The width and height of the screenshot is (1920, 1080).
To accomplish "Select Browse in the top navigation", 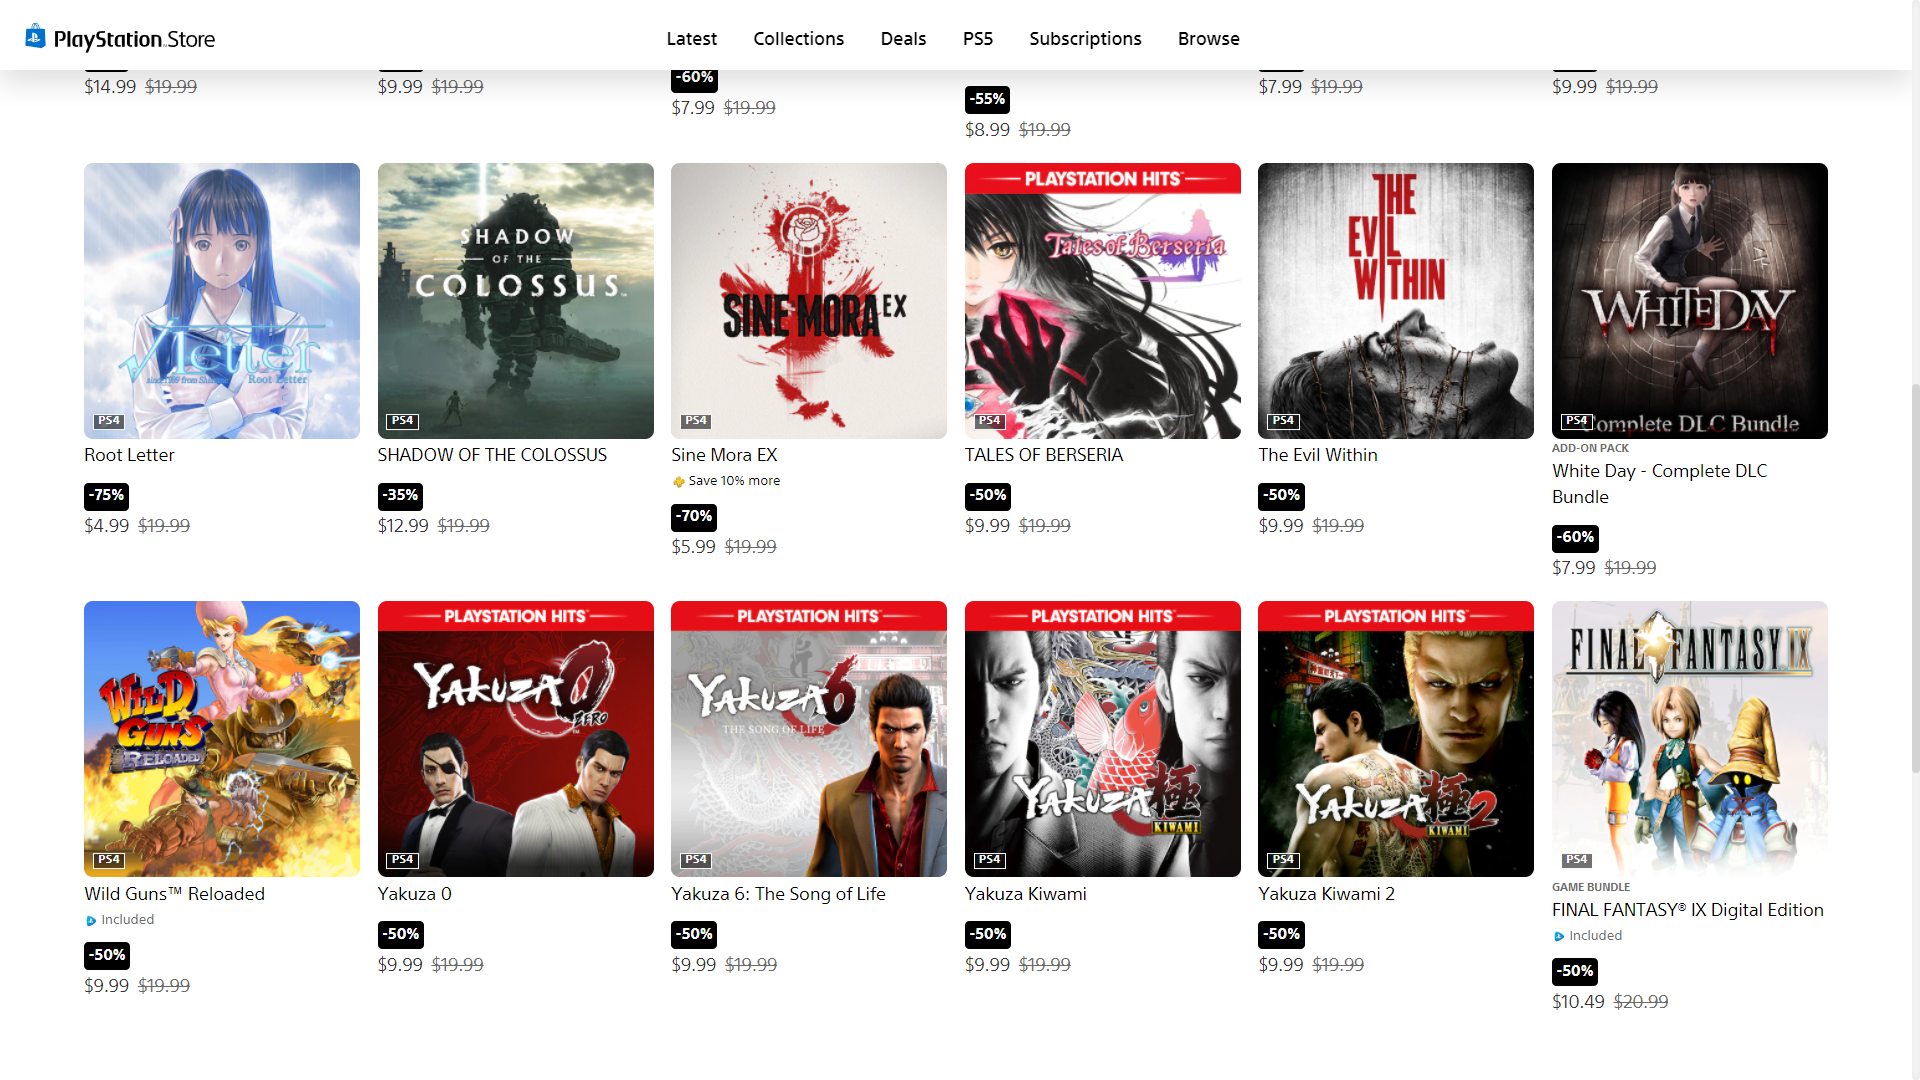I will (1209, 38).
